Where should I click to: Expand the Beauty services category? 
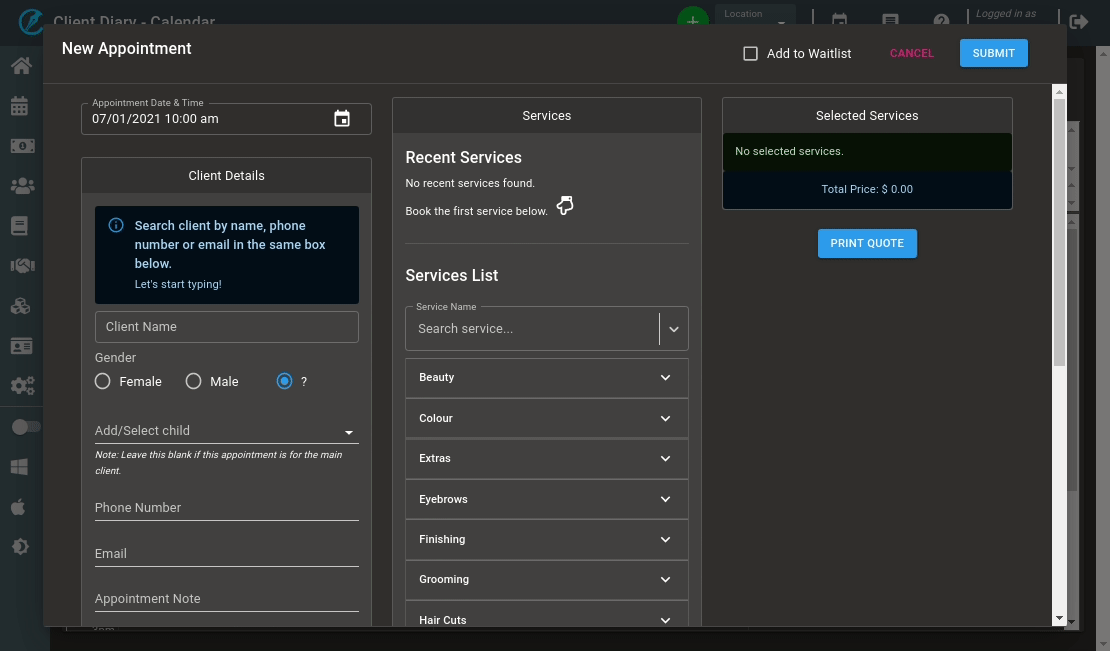tap(546, 378)
